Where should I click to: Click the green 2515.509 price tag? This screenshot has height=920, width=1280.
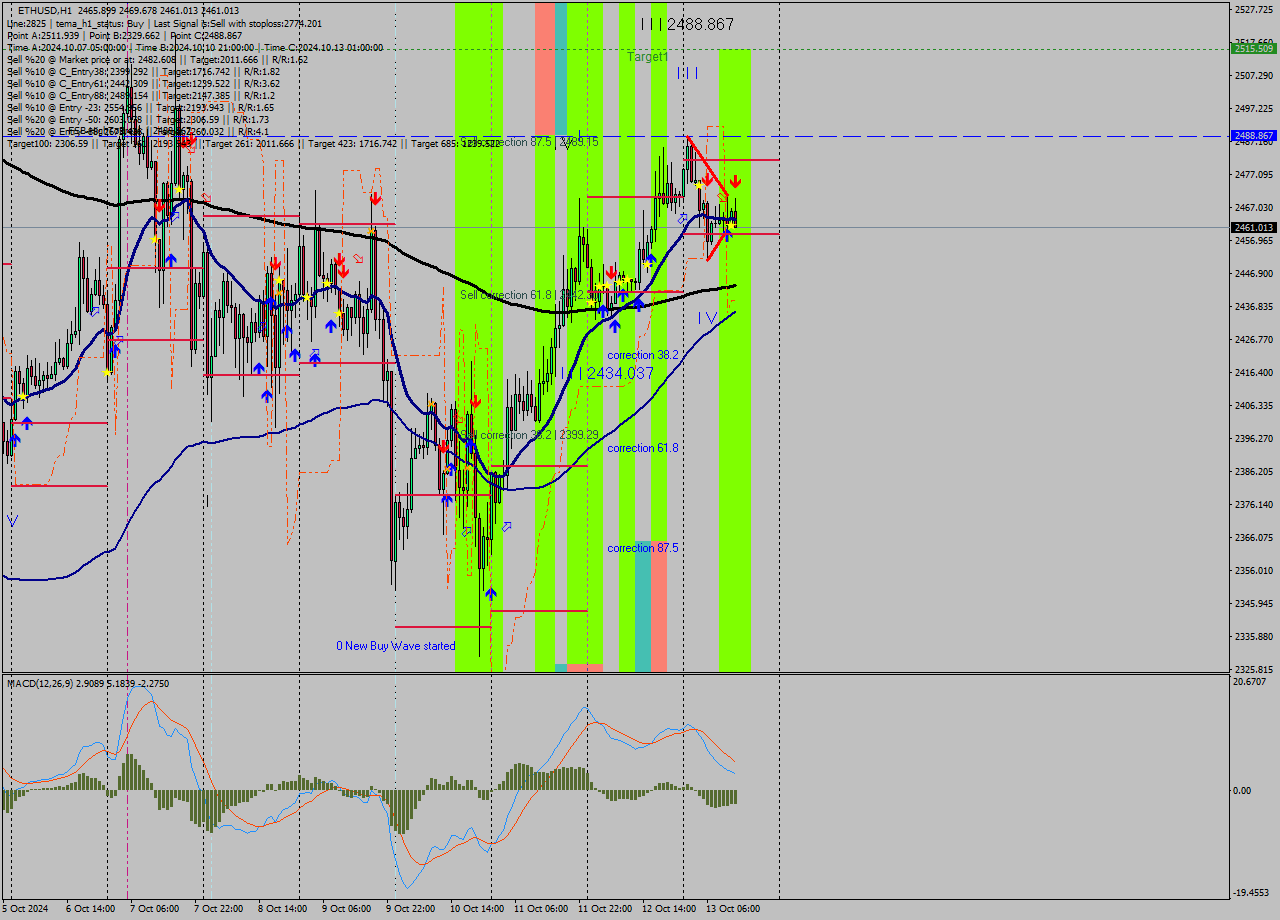tap(1254, 48)
